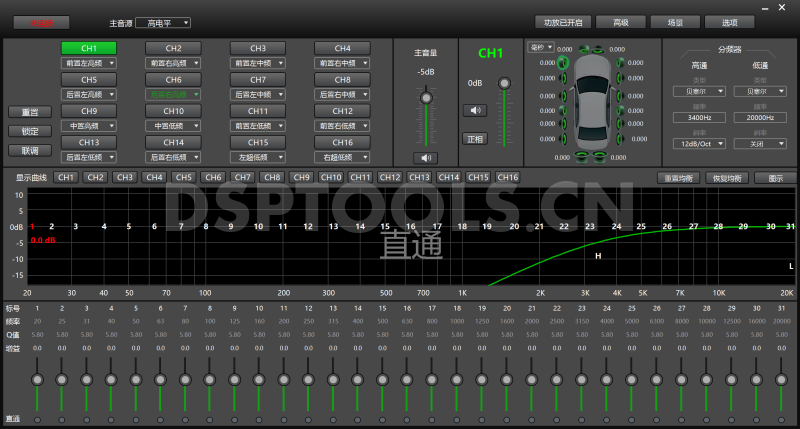Select the H high-pass marker on the curve
The image size is (800, 429).
coord(598,256)
